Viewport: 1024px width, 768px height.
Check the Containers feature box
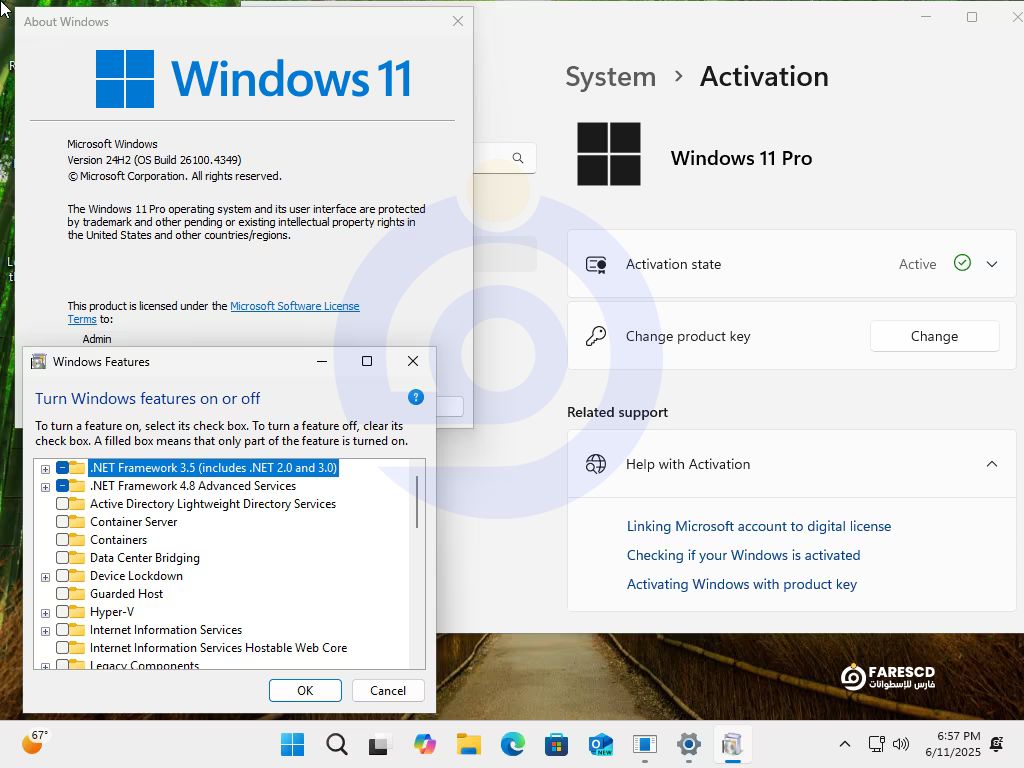(x=62, y=539)
